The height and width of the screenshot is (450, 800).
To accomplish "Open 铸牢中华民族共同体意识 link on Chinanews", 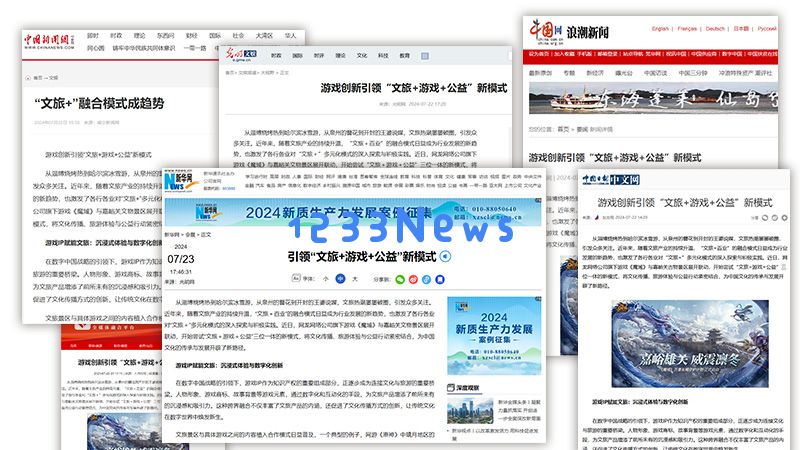I will (143, 48).
